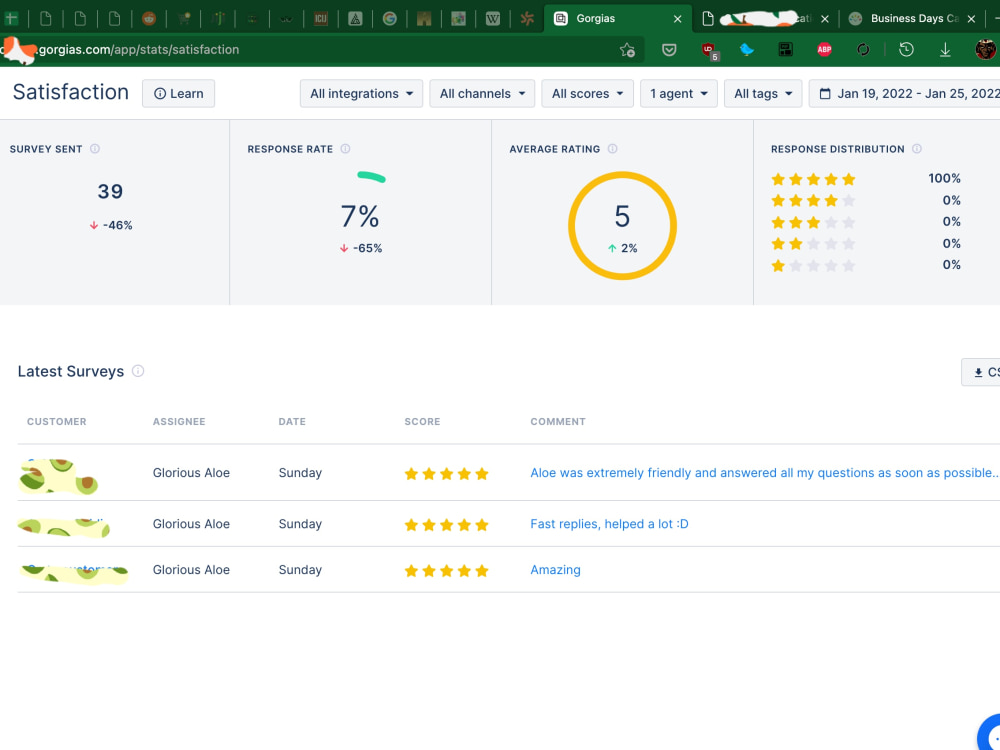This screenshot has width=1000, height=750.
Task: Open the 'Amazing' comment
Action: coord(555,570)
